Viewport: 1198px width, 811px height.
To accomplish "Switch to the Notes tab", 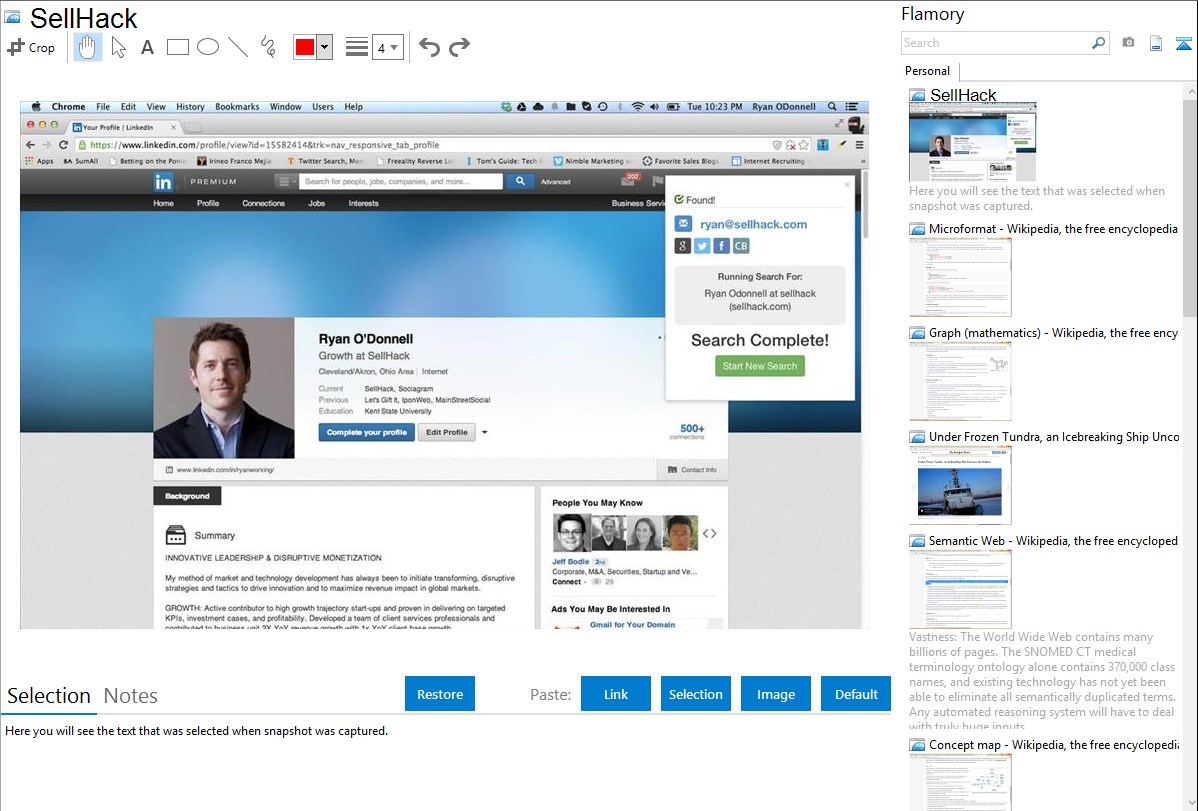I will coord(131,696).
